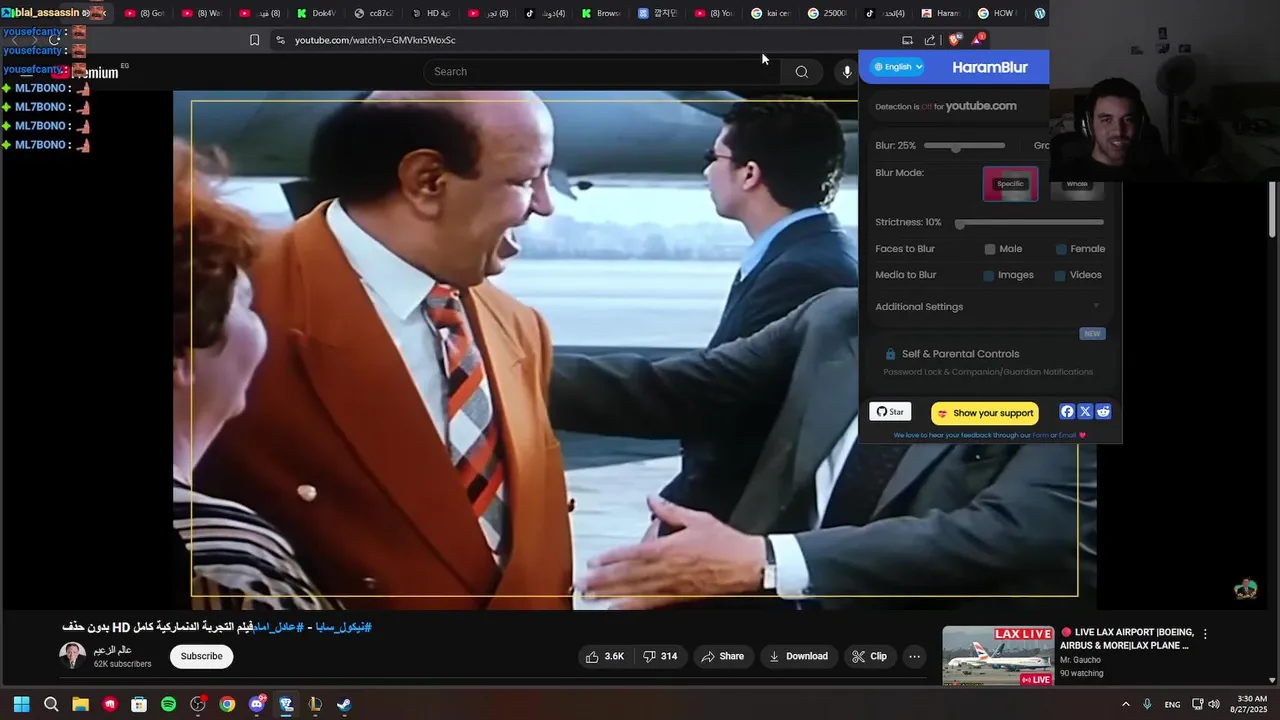The width and height of the screenshot is (1280, 720).
Task: Click the Clip button under video
Action: click(870, 656)
